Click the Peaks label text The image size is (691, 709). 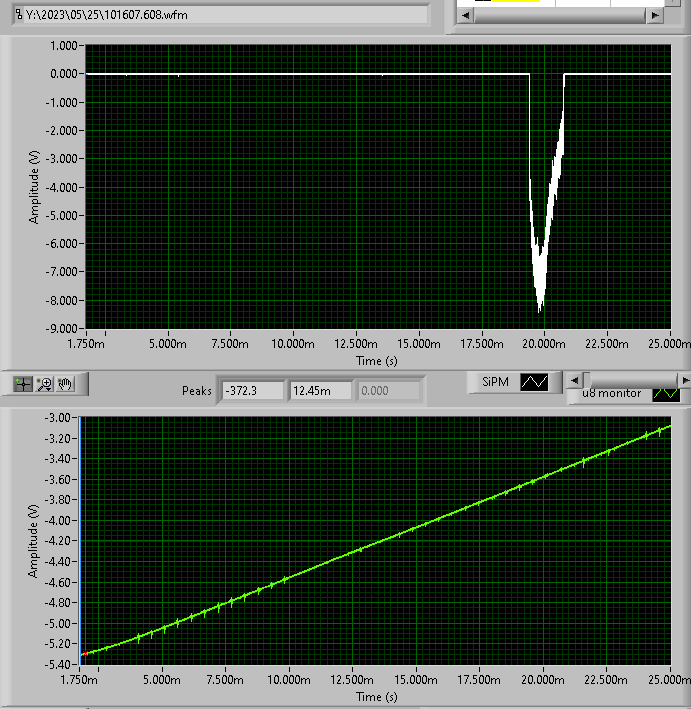coord(197,391)
